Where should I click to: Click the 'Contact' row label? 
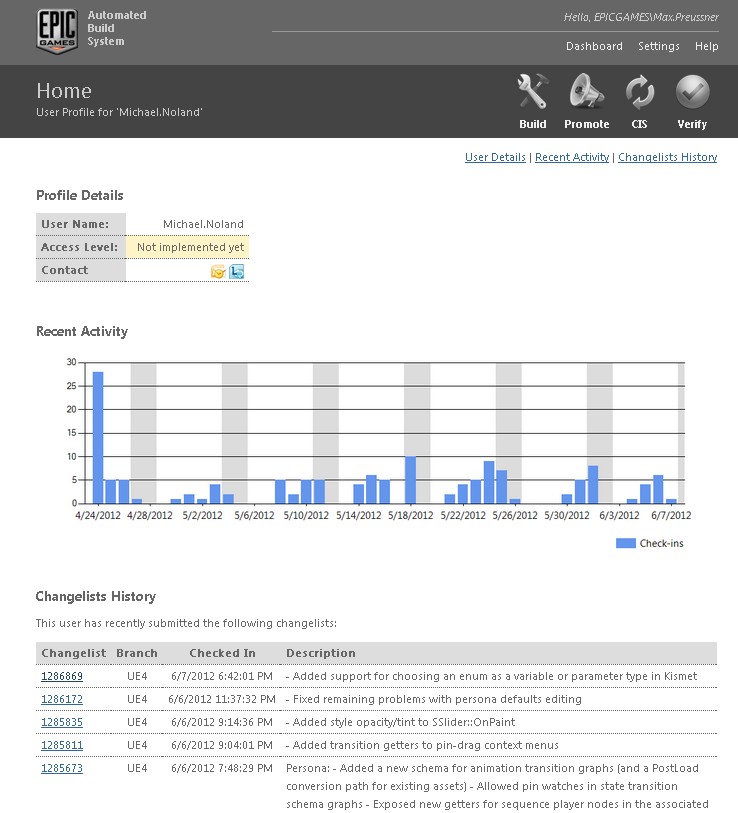[x=65, y=270]
